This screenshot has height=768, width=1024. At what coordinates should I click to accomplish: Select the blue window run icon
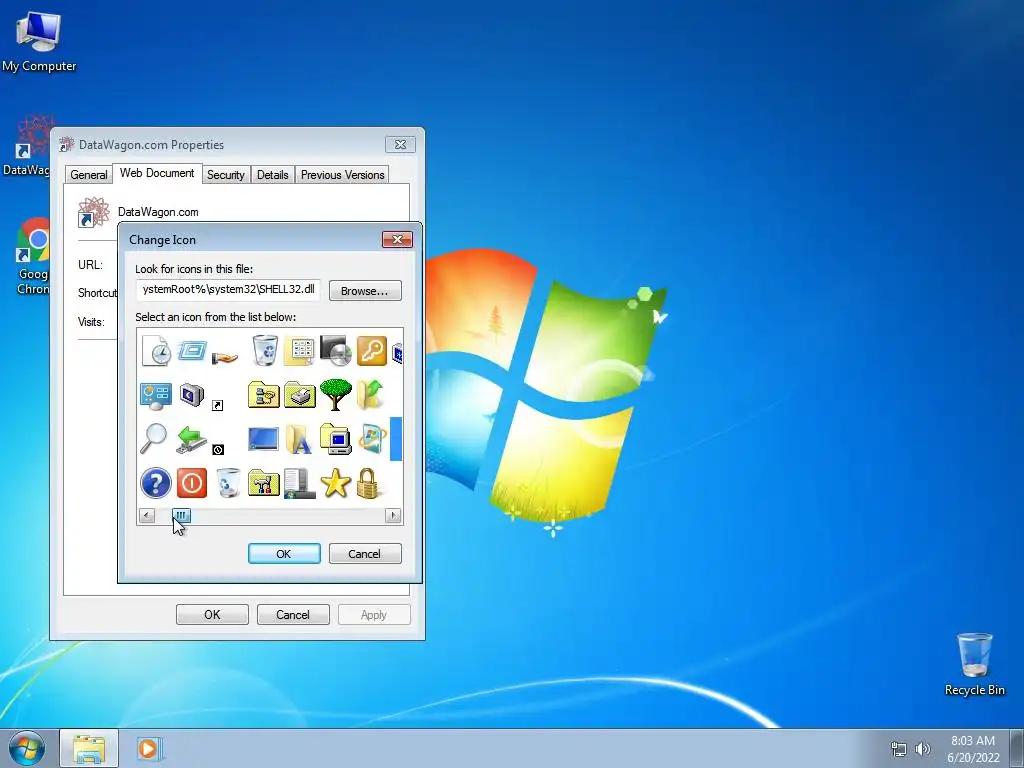tap(192, 351)
